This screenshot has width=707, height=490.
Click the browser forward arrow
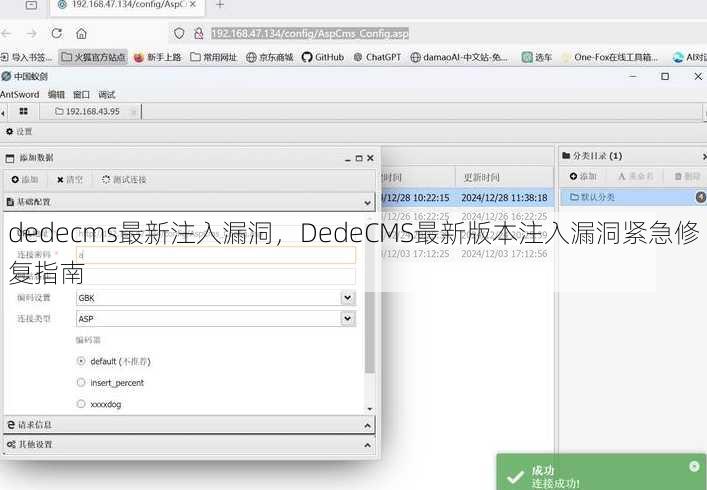[31, 33]
